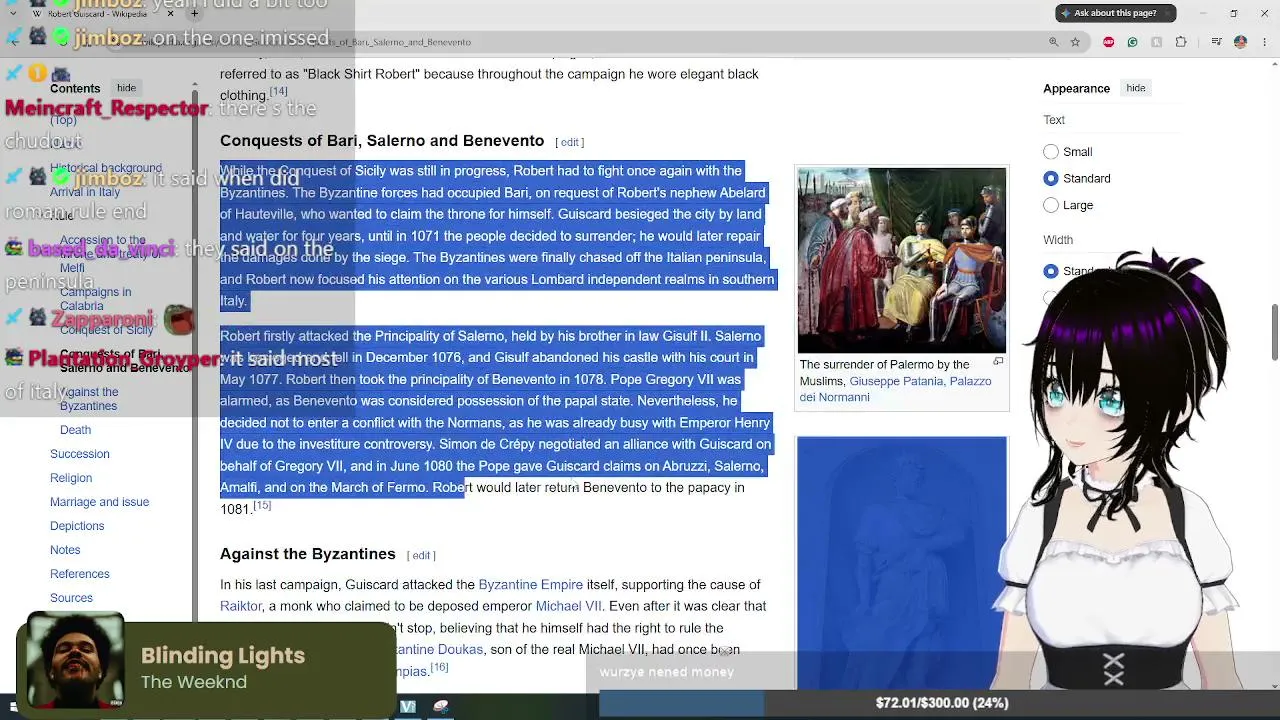
Task: Open Chrome's three-dot menu
Action: [1266, 42]
